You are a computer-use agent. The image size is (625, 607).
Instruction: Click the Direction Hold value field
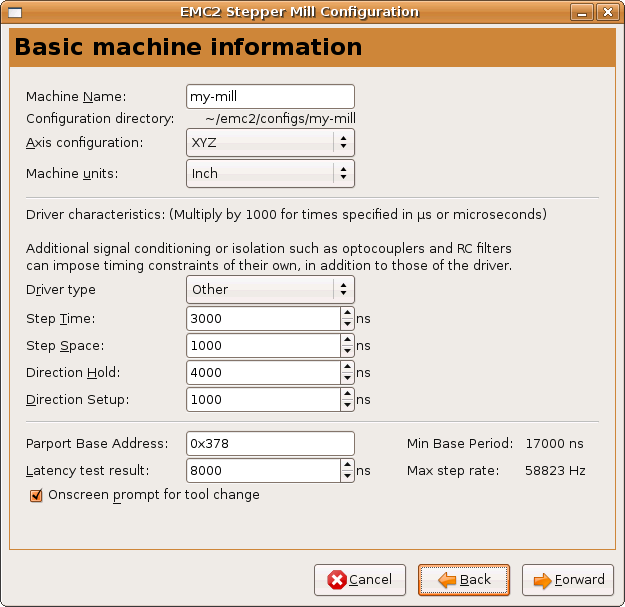(263, 373)
